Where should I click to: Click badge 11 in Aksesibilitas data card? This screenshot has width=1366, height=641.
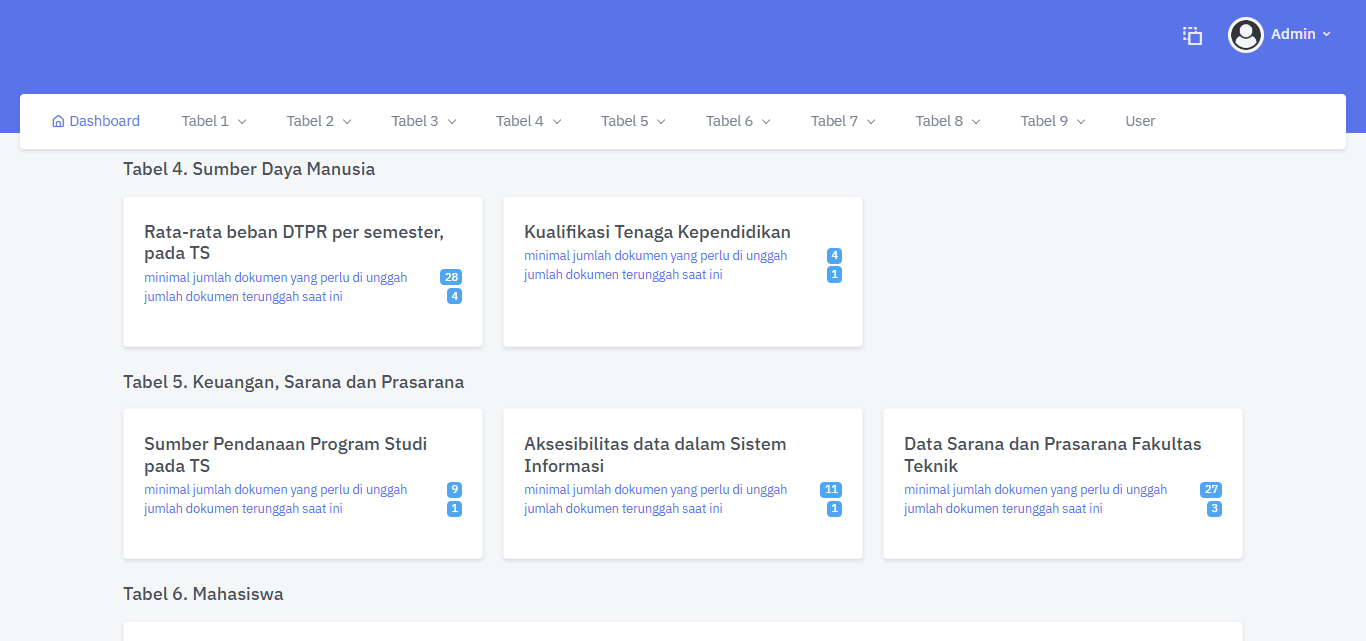(x=831, y=490)
